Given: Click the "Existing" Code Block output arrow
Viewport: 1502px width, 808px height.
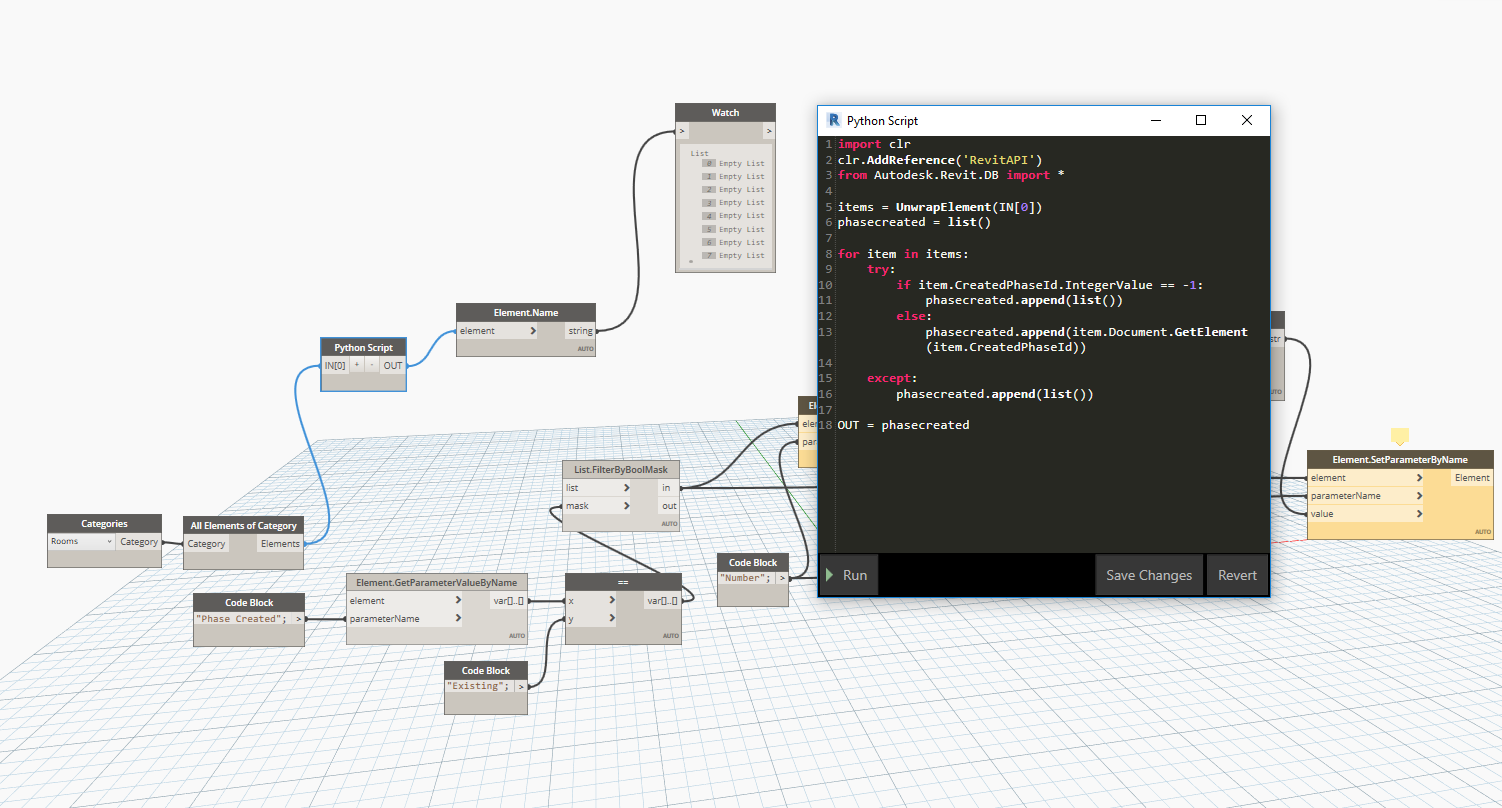Looking at the screenshot, I should tap(522, 686).
